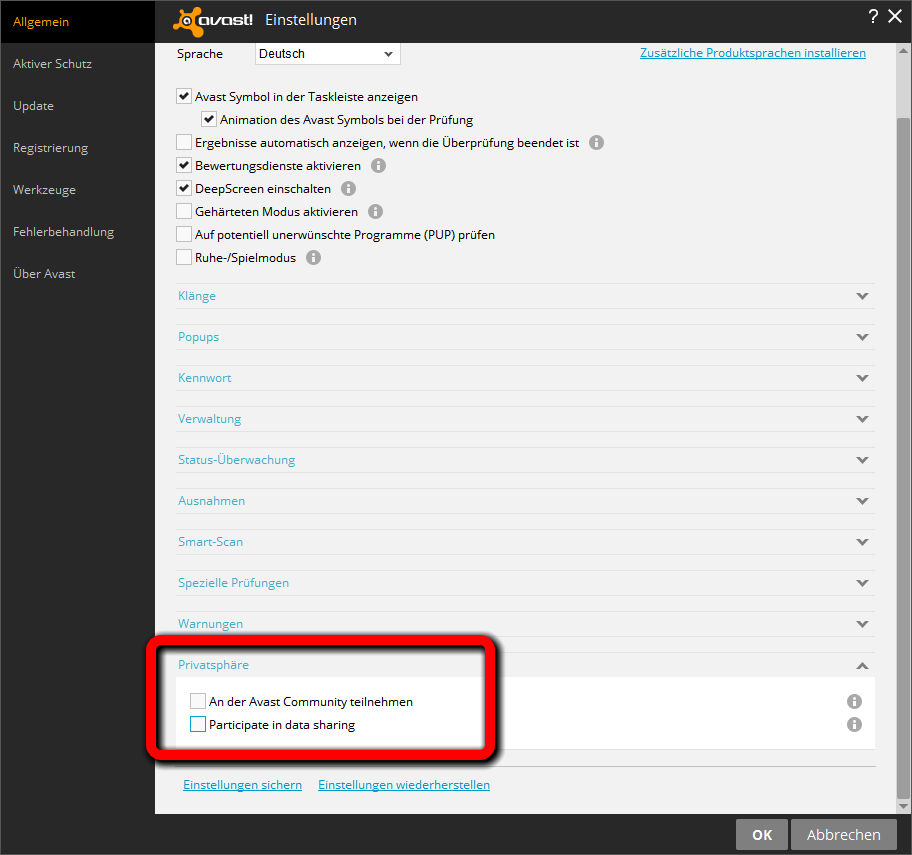Screen dimensions: 912x855
Task: Expand the Ausnahmen section
Action: 525,501
